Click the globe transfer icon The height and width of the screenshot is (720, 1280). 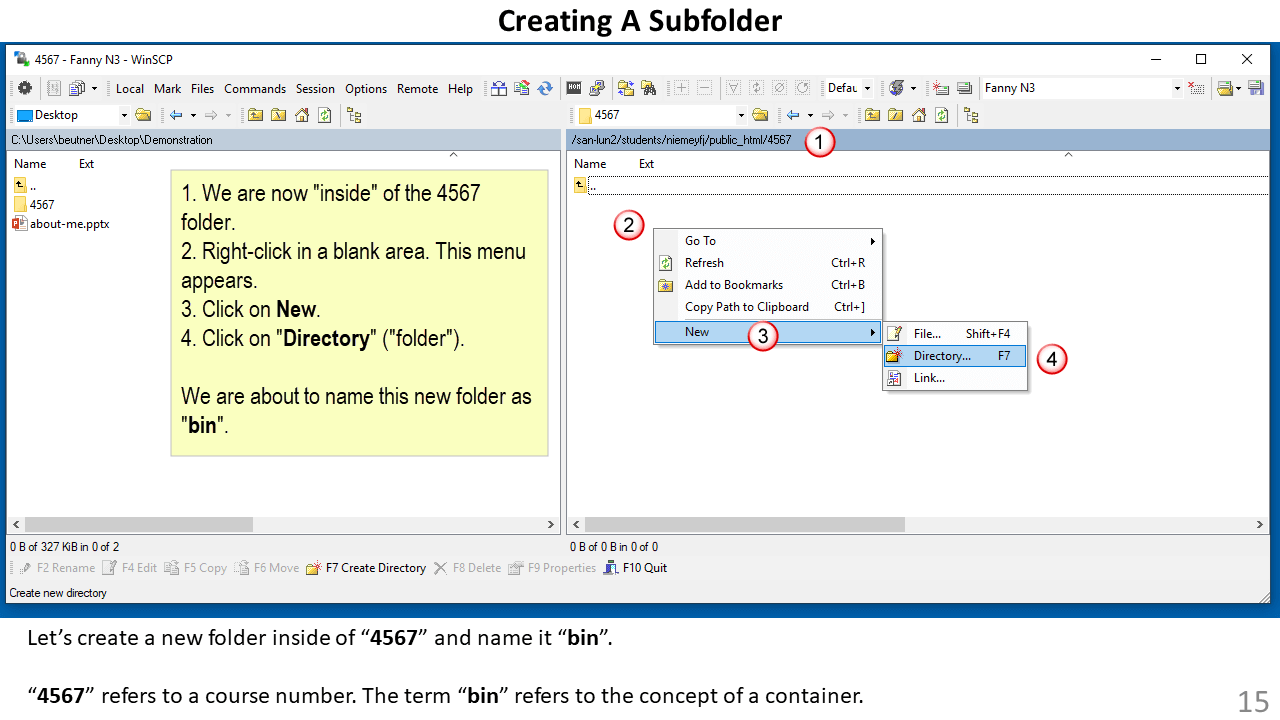[x=897, y=88]
